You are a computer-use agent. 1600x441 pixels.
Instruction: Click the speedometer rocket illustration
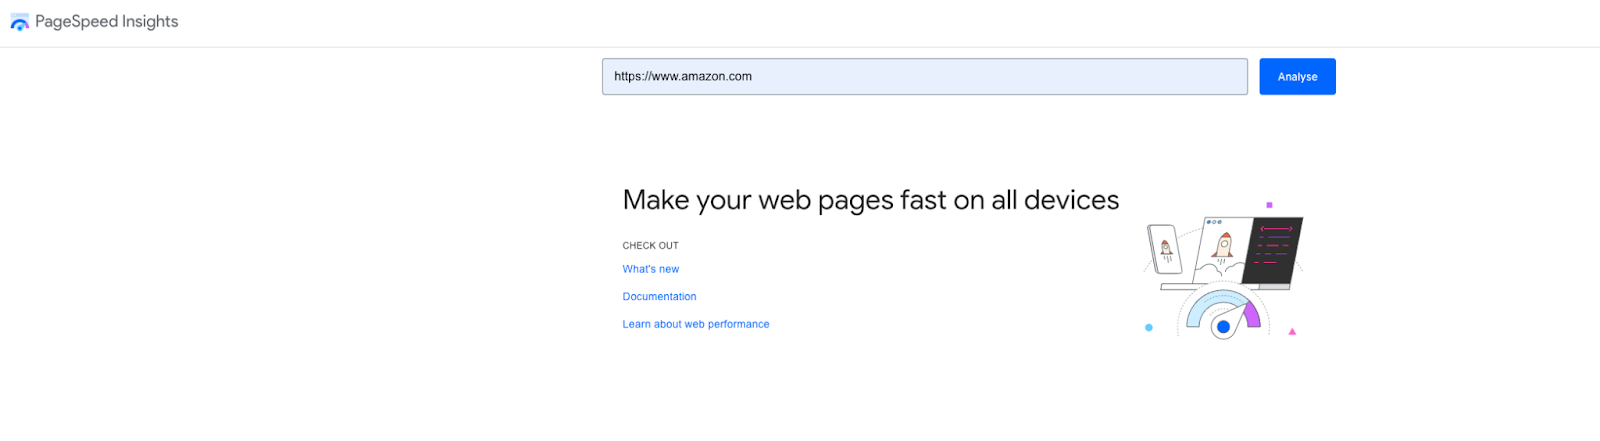[1224, 270]
